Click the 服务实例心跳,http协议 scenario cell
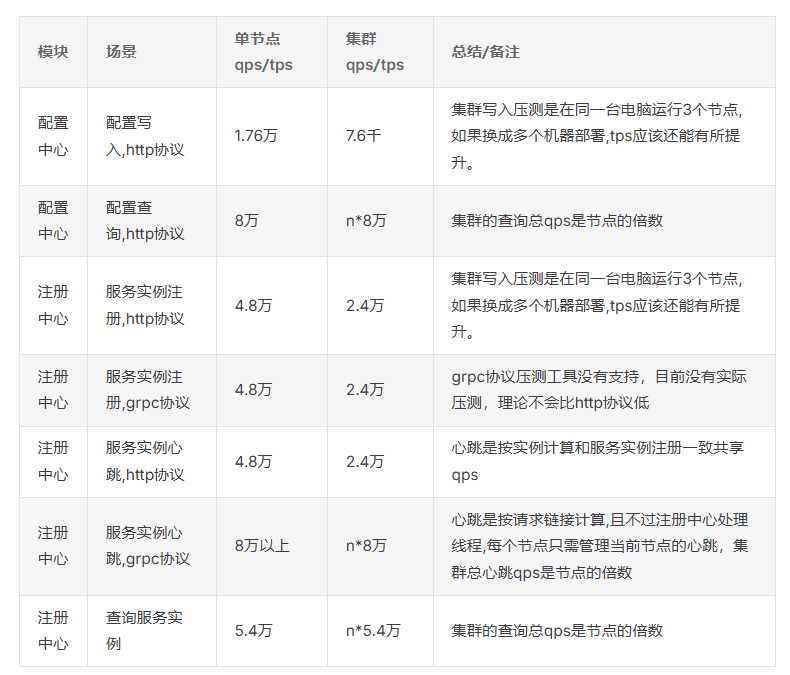 [x=145, y=461]
